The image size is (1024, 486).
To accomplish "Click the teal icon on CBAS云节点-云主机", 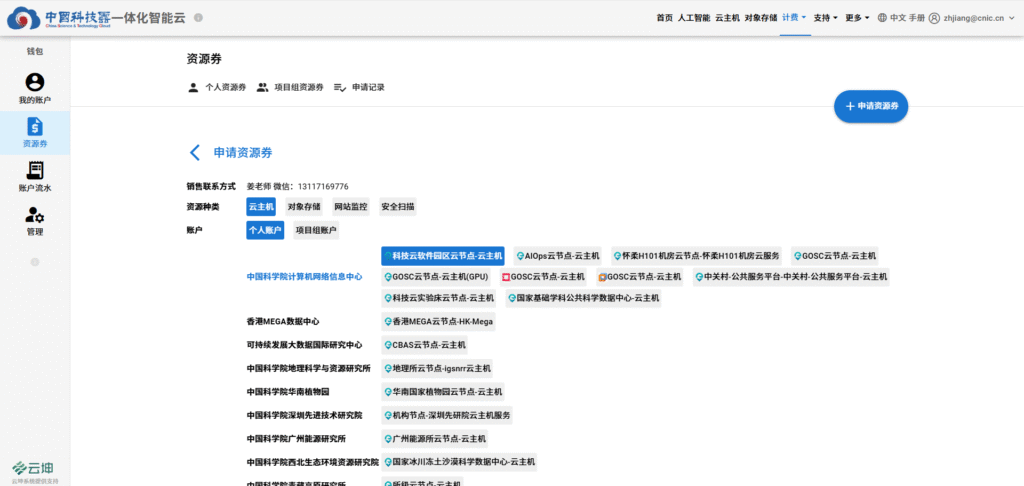I will tap(388, 345).
